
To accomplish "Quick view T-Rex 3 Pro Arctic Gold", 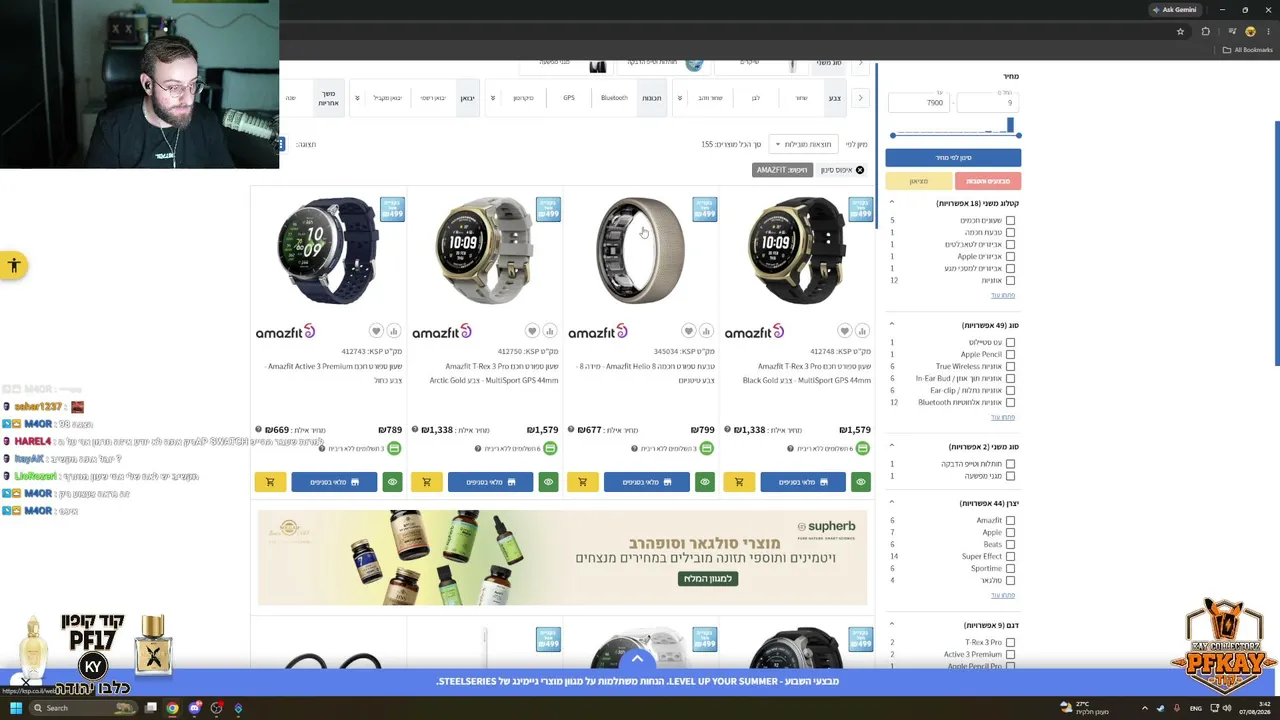I will click(x=548, y=482).
